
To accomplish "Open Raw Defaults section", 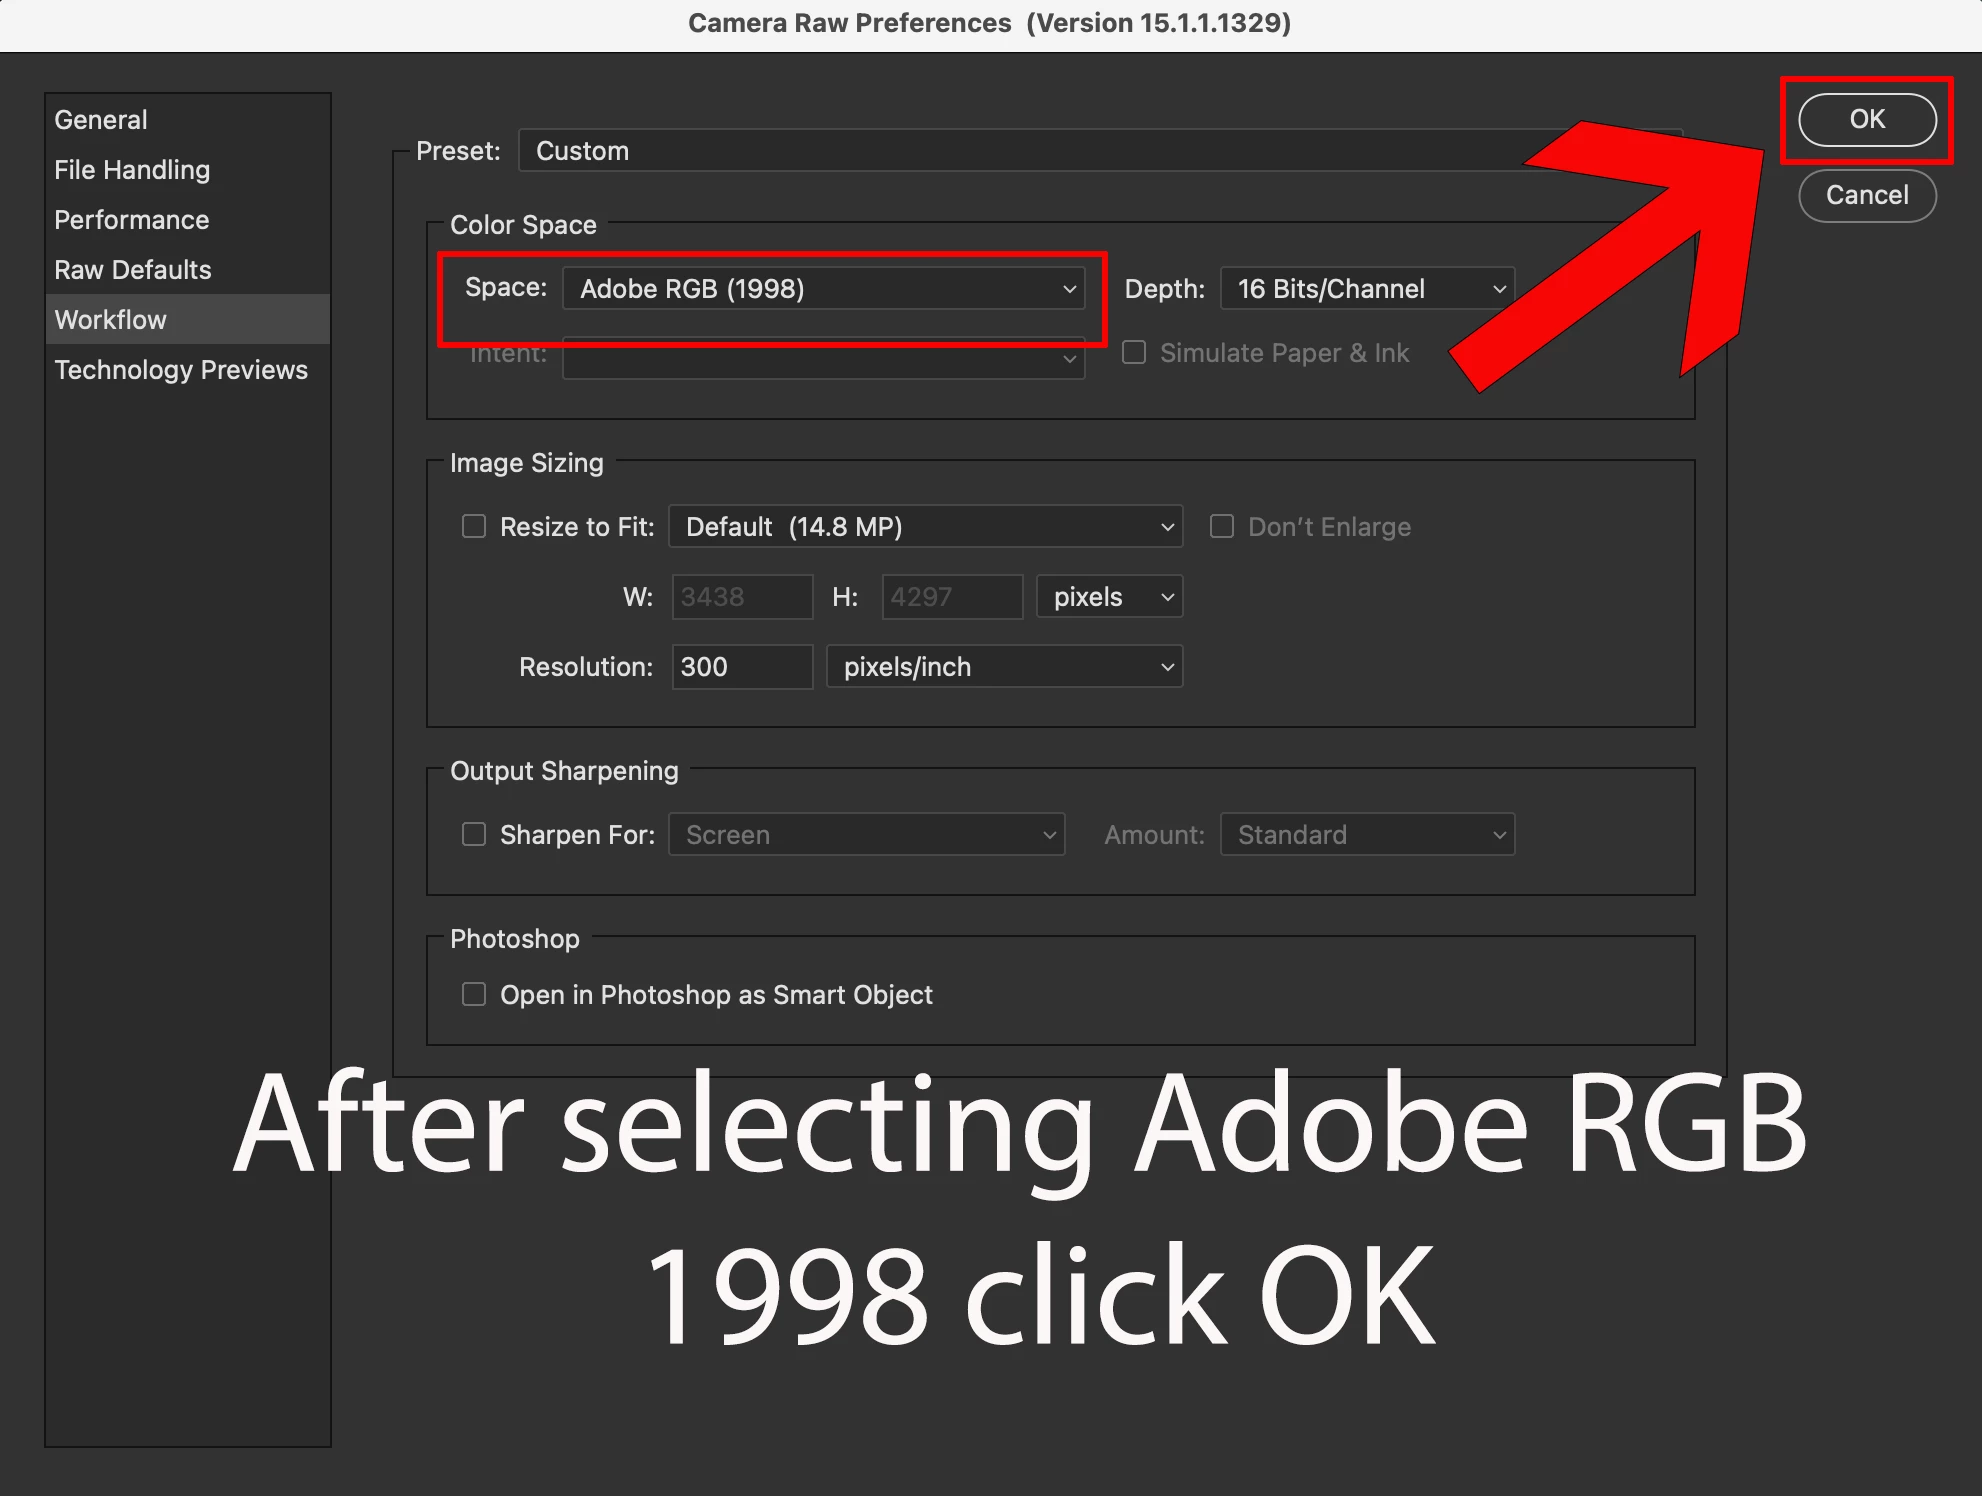I will [x=133, y=270].
